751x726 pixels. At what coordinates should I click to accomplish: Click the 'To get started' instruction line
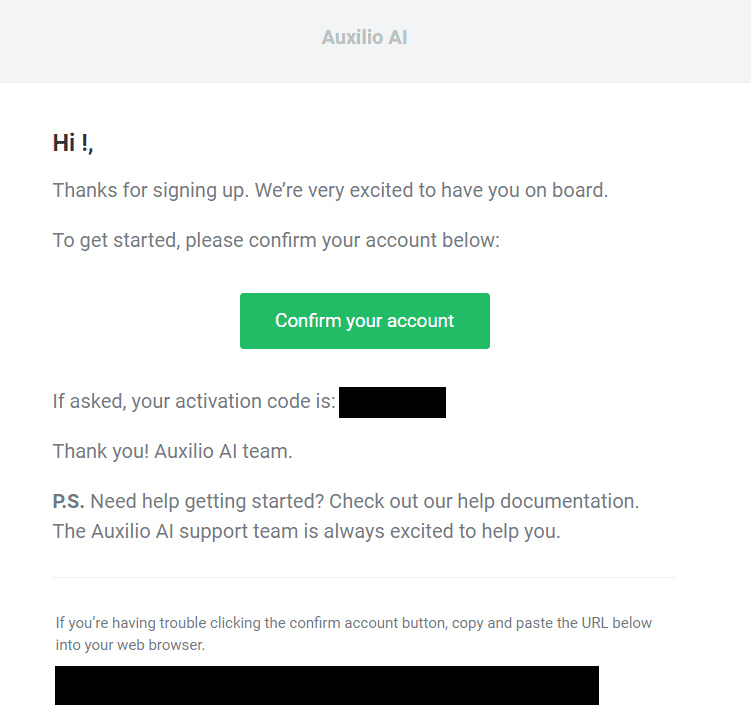tap(276, 240)
